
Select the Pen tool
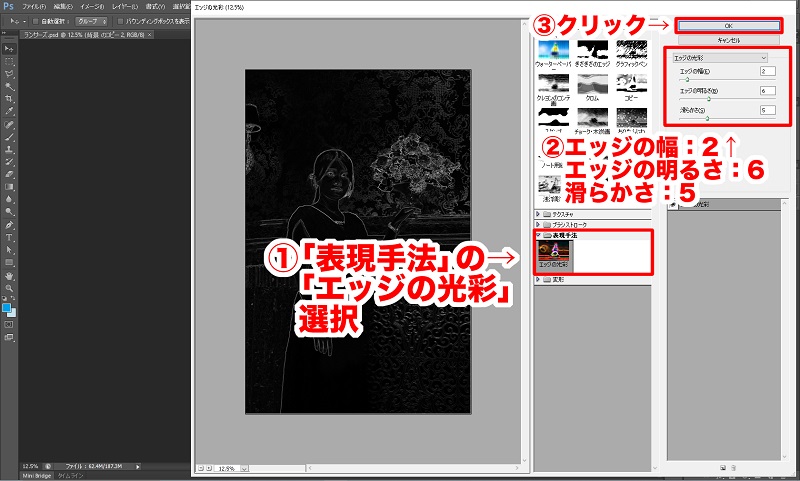click(x=9, y=225)
